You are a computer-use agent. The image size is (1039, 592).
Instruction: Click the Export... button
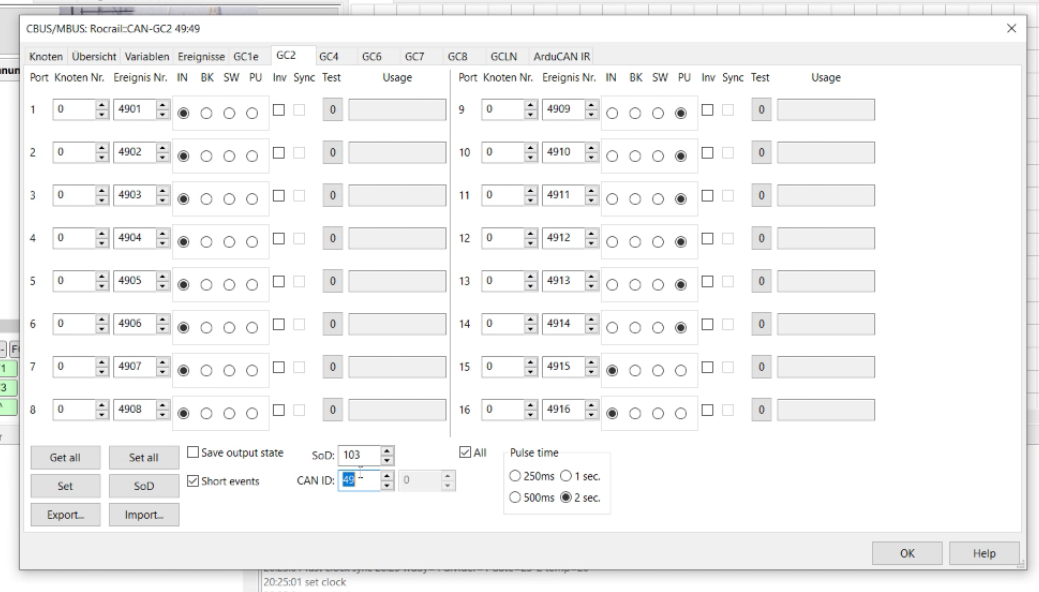[65, 514]
